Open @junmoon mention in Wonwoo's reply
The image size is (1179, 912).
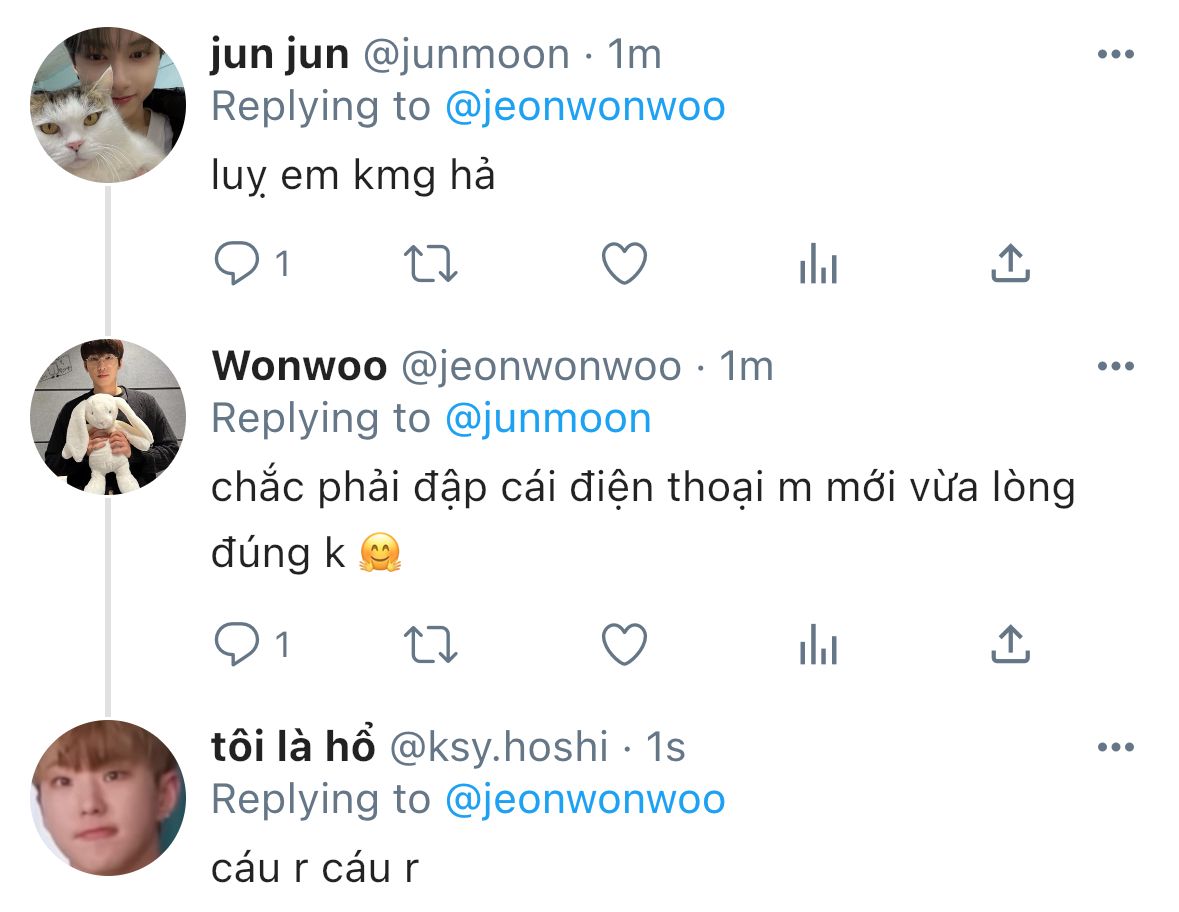coord(548,418)
